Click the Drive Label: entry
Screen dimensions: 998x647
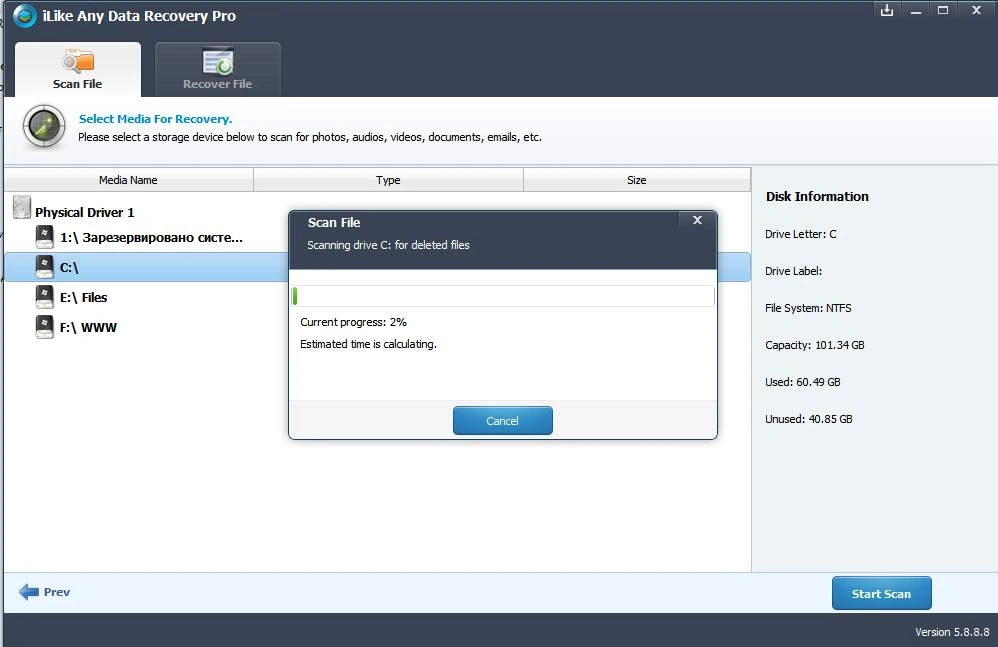794,271
